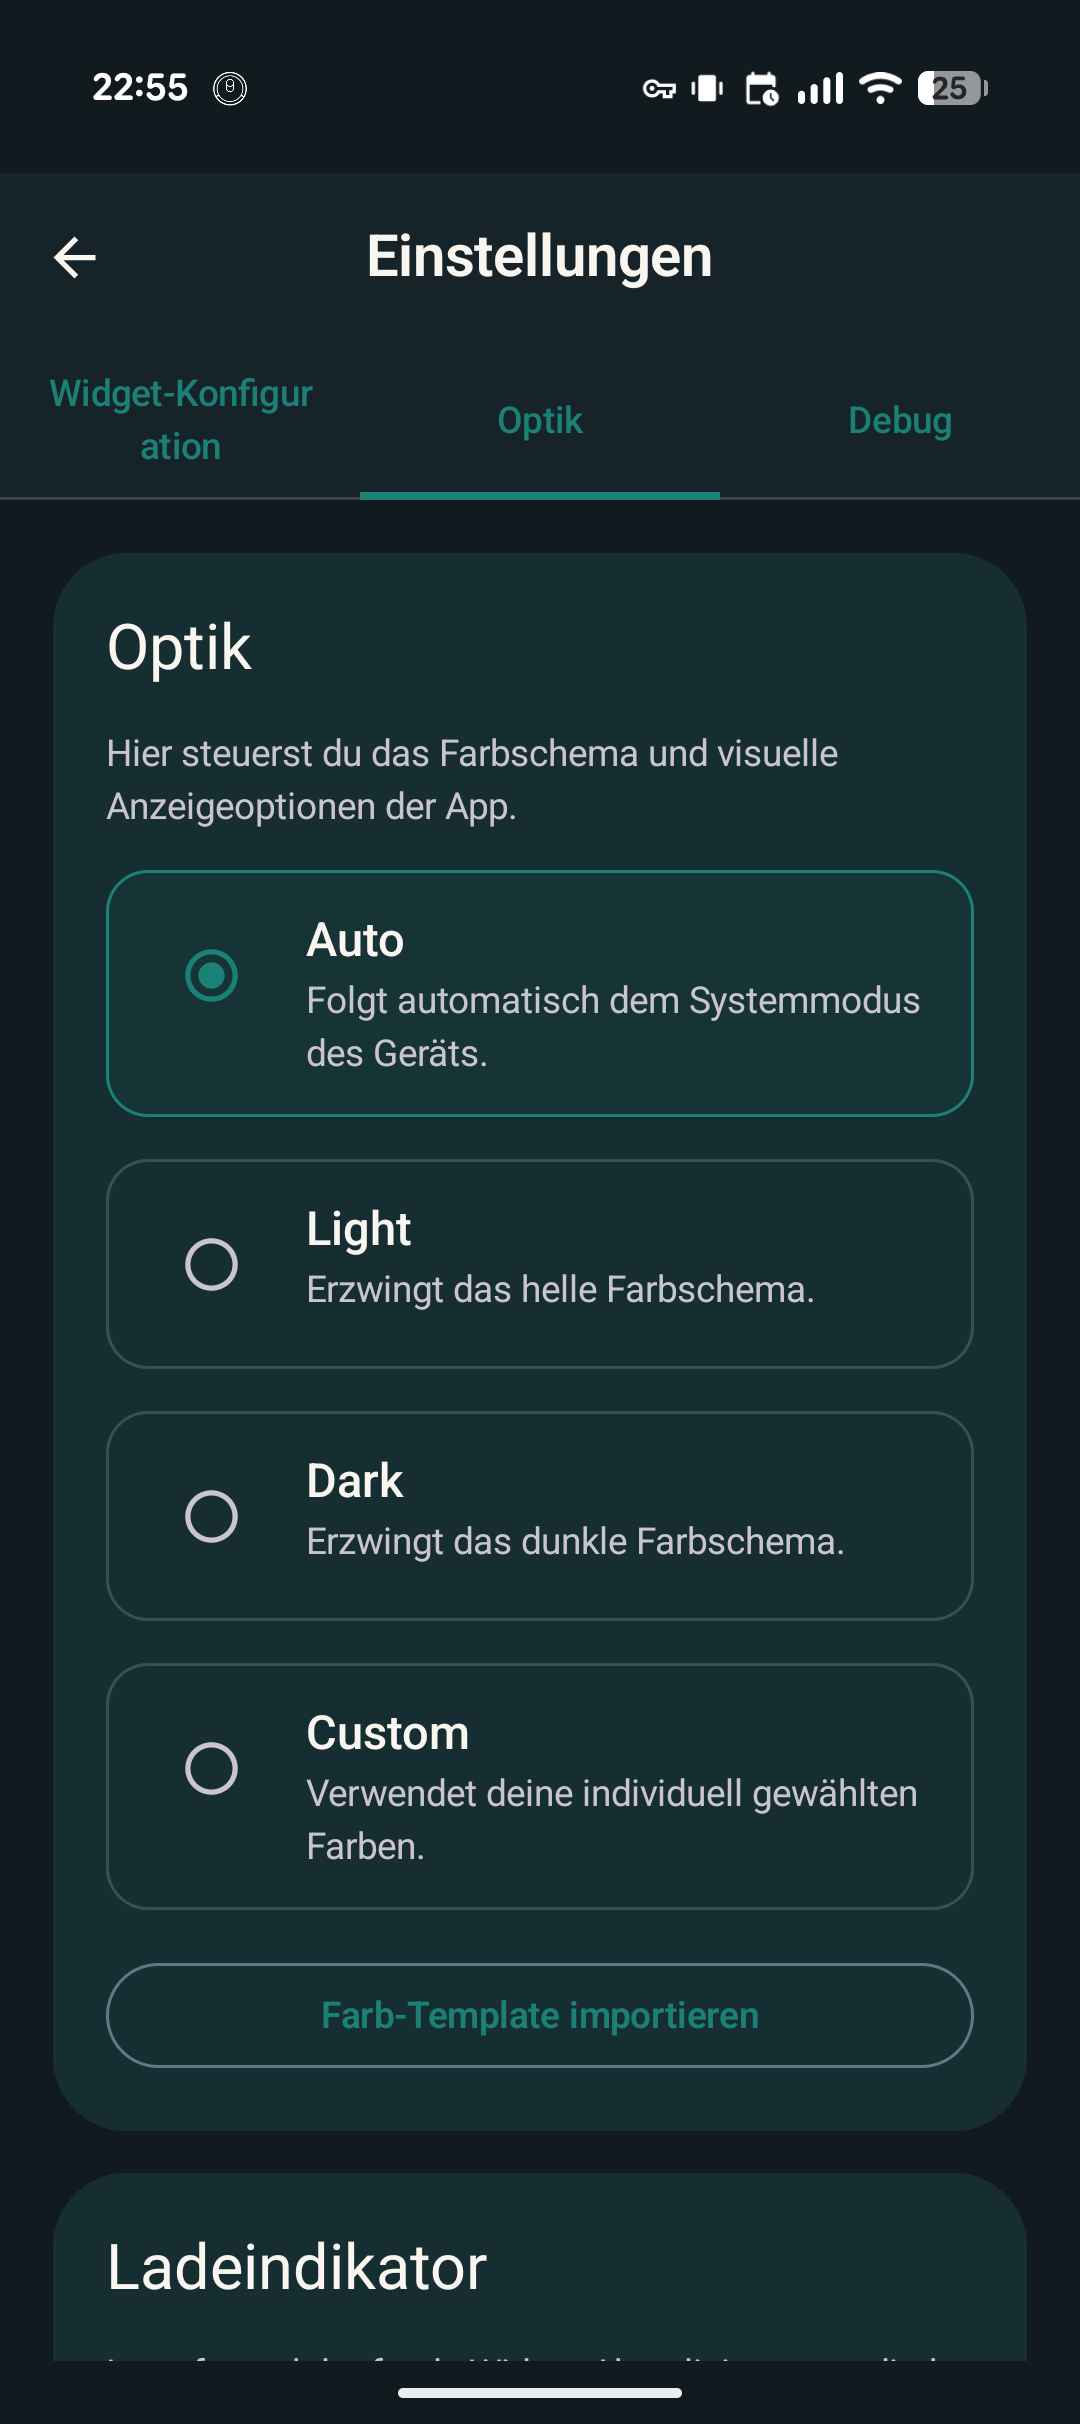
Task: Tap the Wi-Fi status icon
Action: [880, 89]
